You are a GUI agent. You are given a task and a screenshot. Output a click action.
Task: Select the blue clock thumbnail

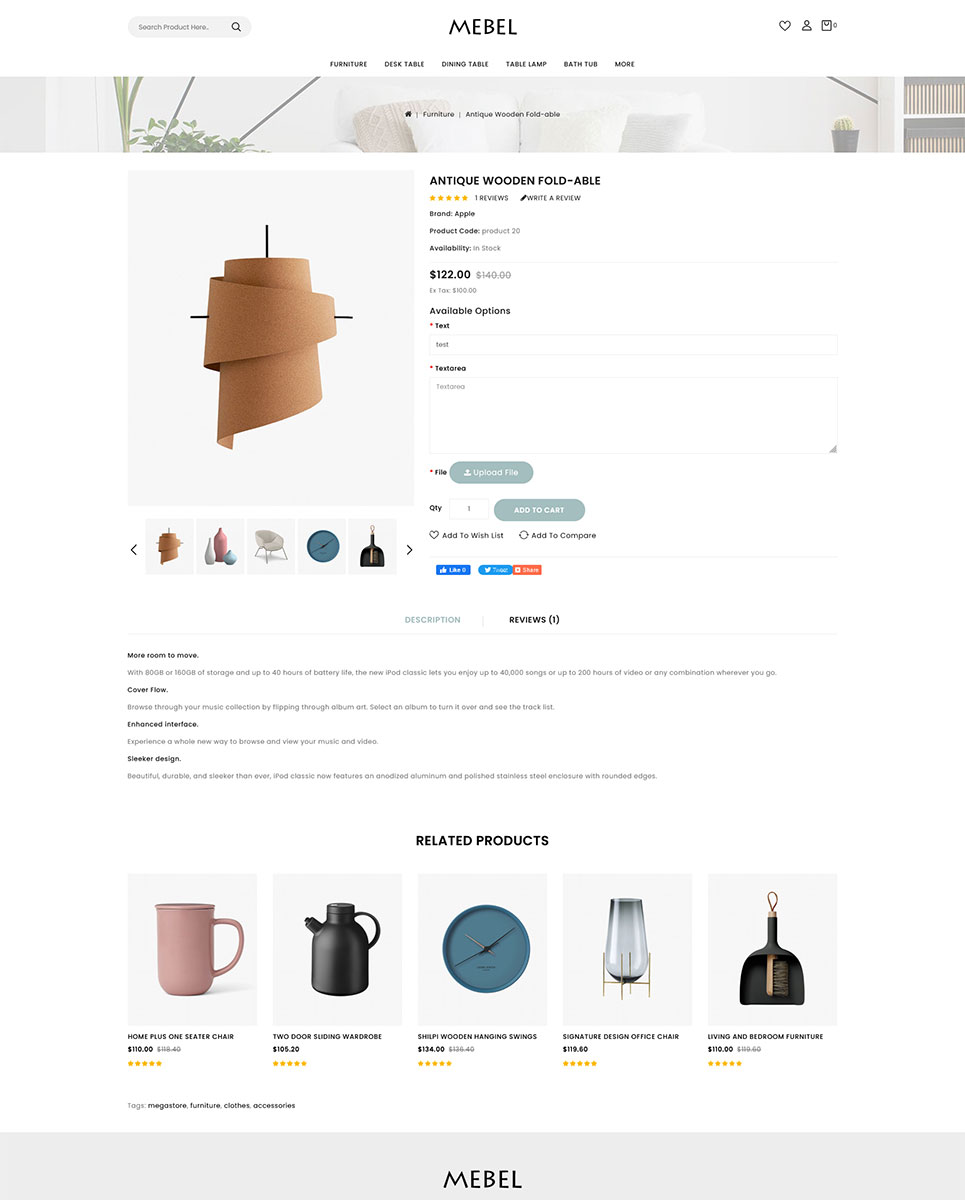pos(322,546)
